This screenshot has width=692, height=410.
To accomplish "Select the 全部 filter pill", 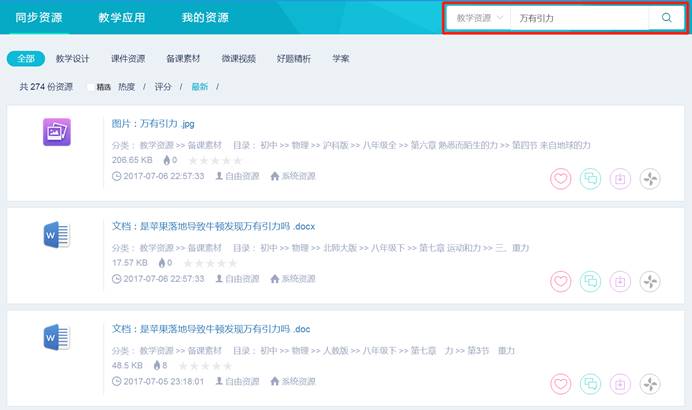I will (26, 58).
